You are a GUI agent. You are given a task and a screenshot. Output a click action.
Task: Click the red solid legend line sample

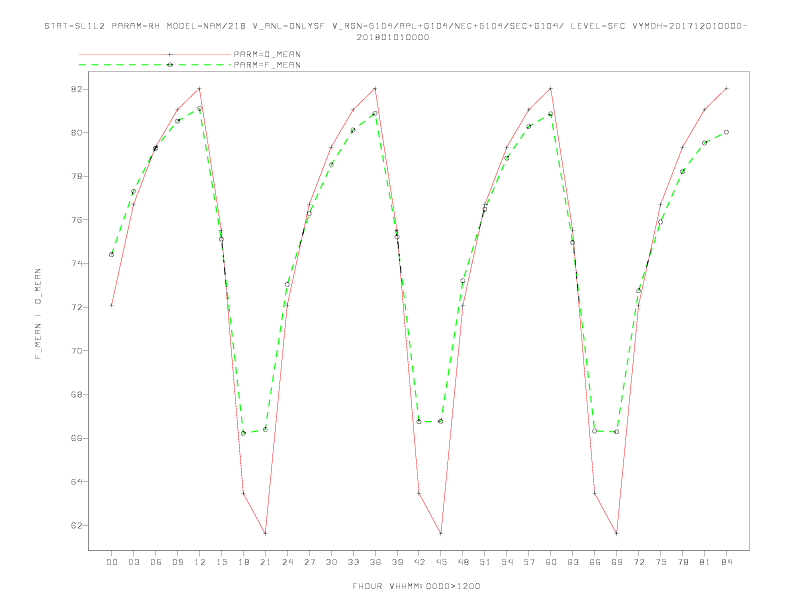[x=155, y=54]
